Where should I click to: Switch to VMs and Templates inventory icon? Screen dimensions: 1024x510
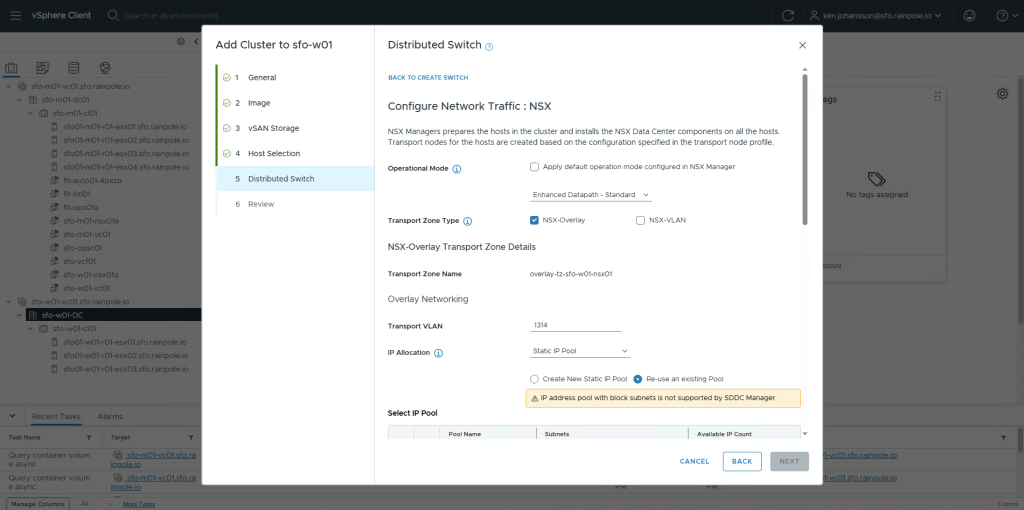point(43,68)
